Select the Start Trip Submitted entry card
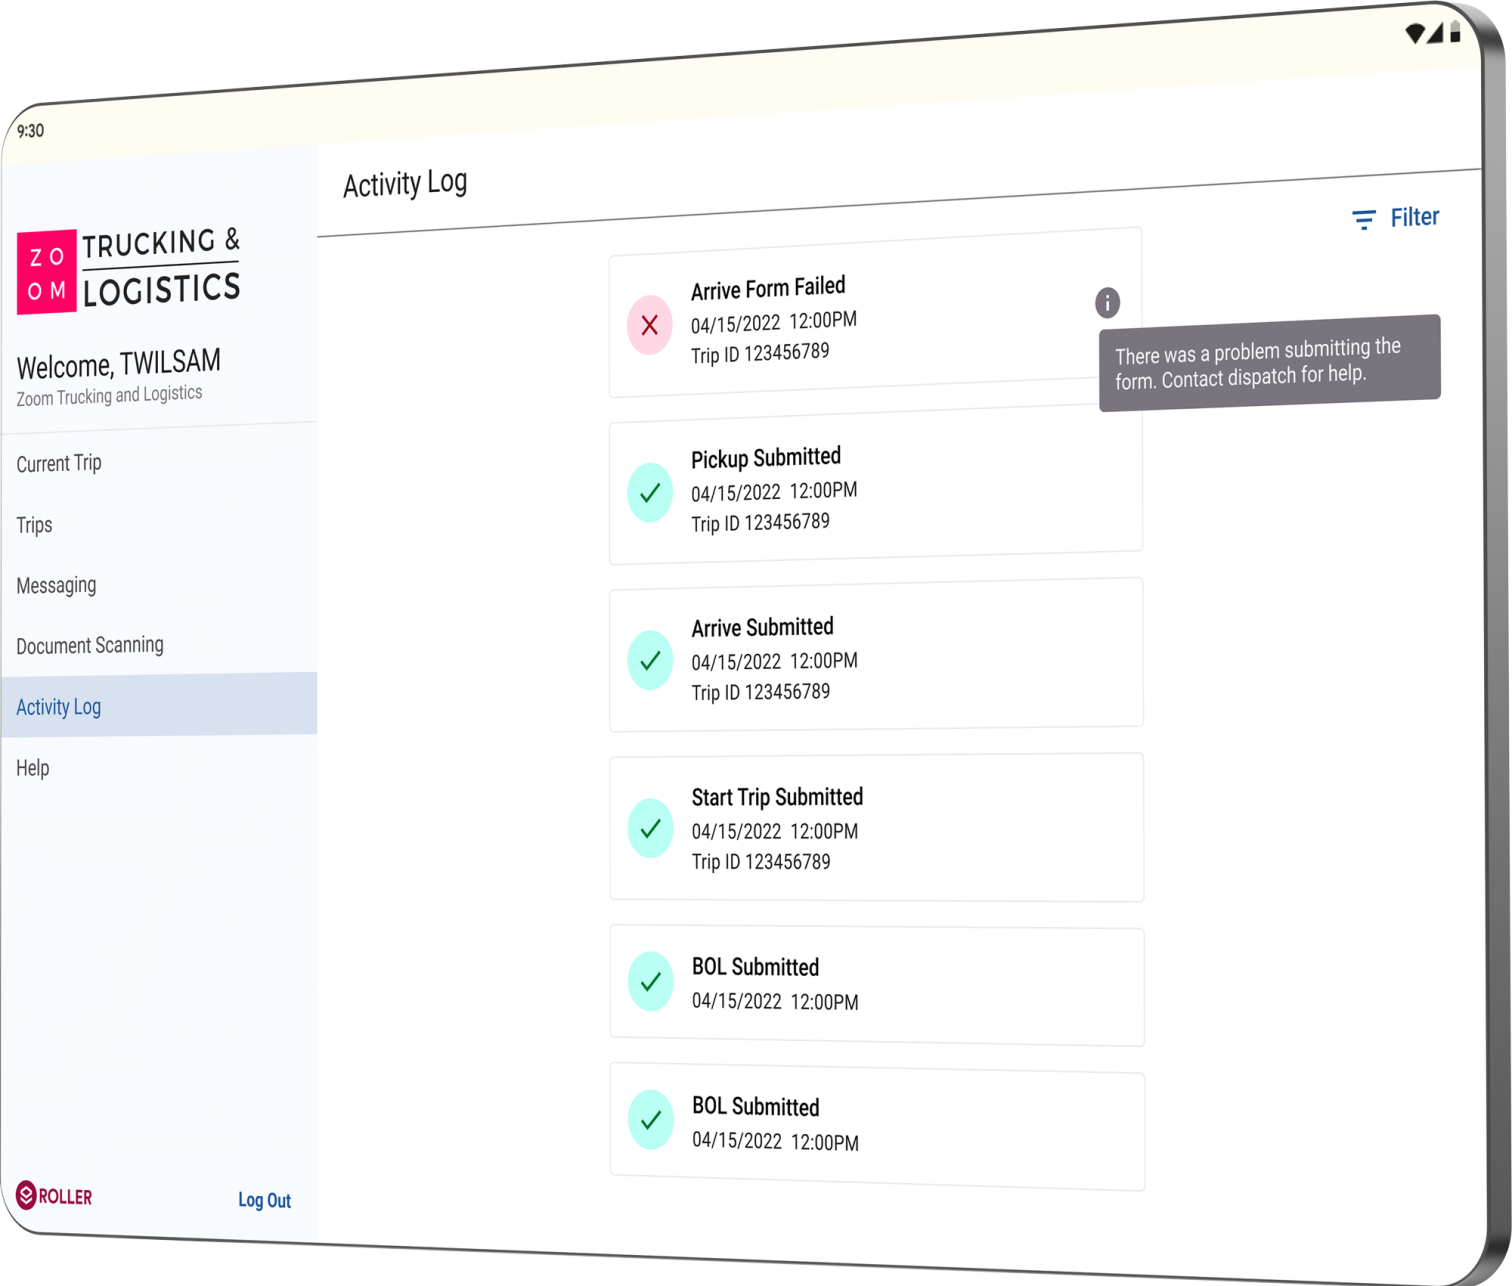The height and width of the screenshot is (1286, 1512). 875,828
